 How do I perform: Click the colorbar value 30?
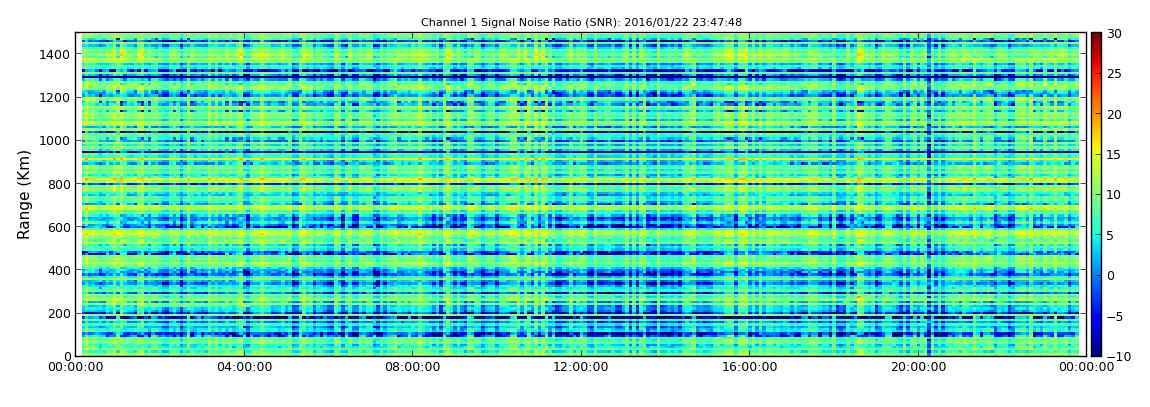pos(1115,34)
